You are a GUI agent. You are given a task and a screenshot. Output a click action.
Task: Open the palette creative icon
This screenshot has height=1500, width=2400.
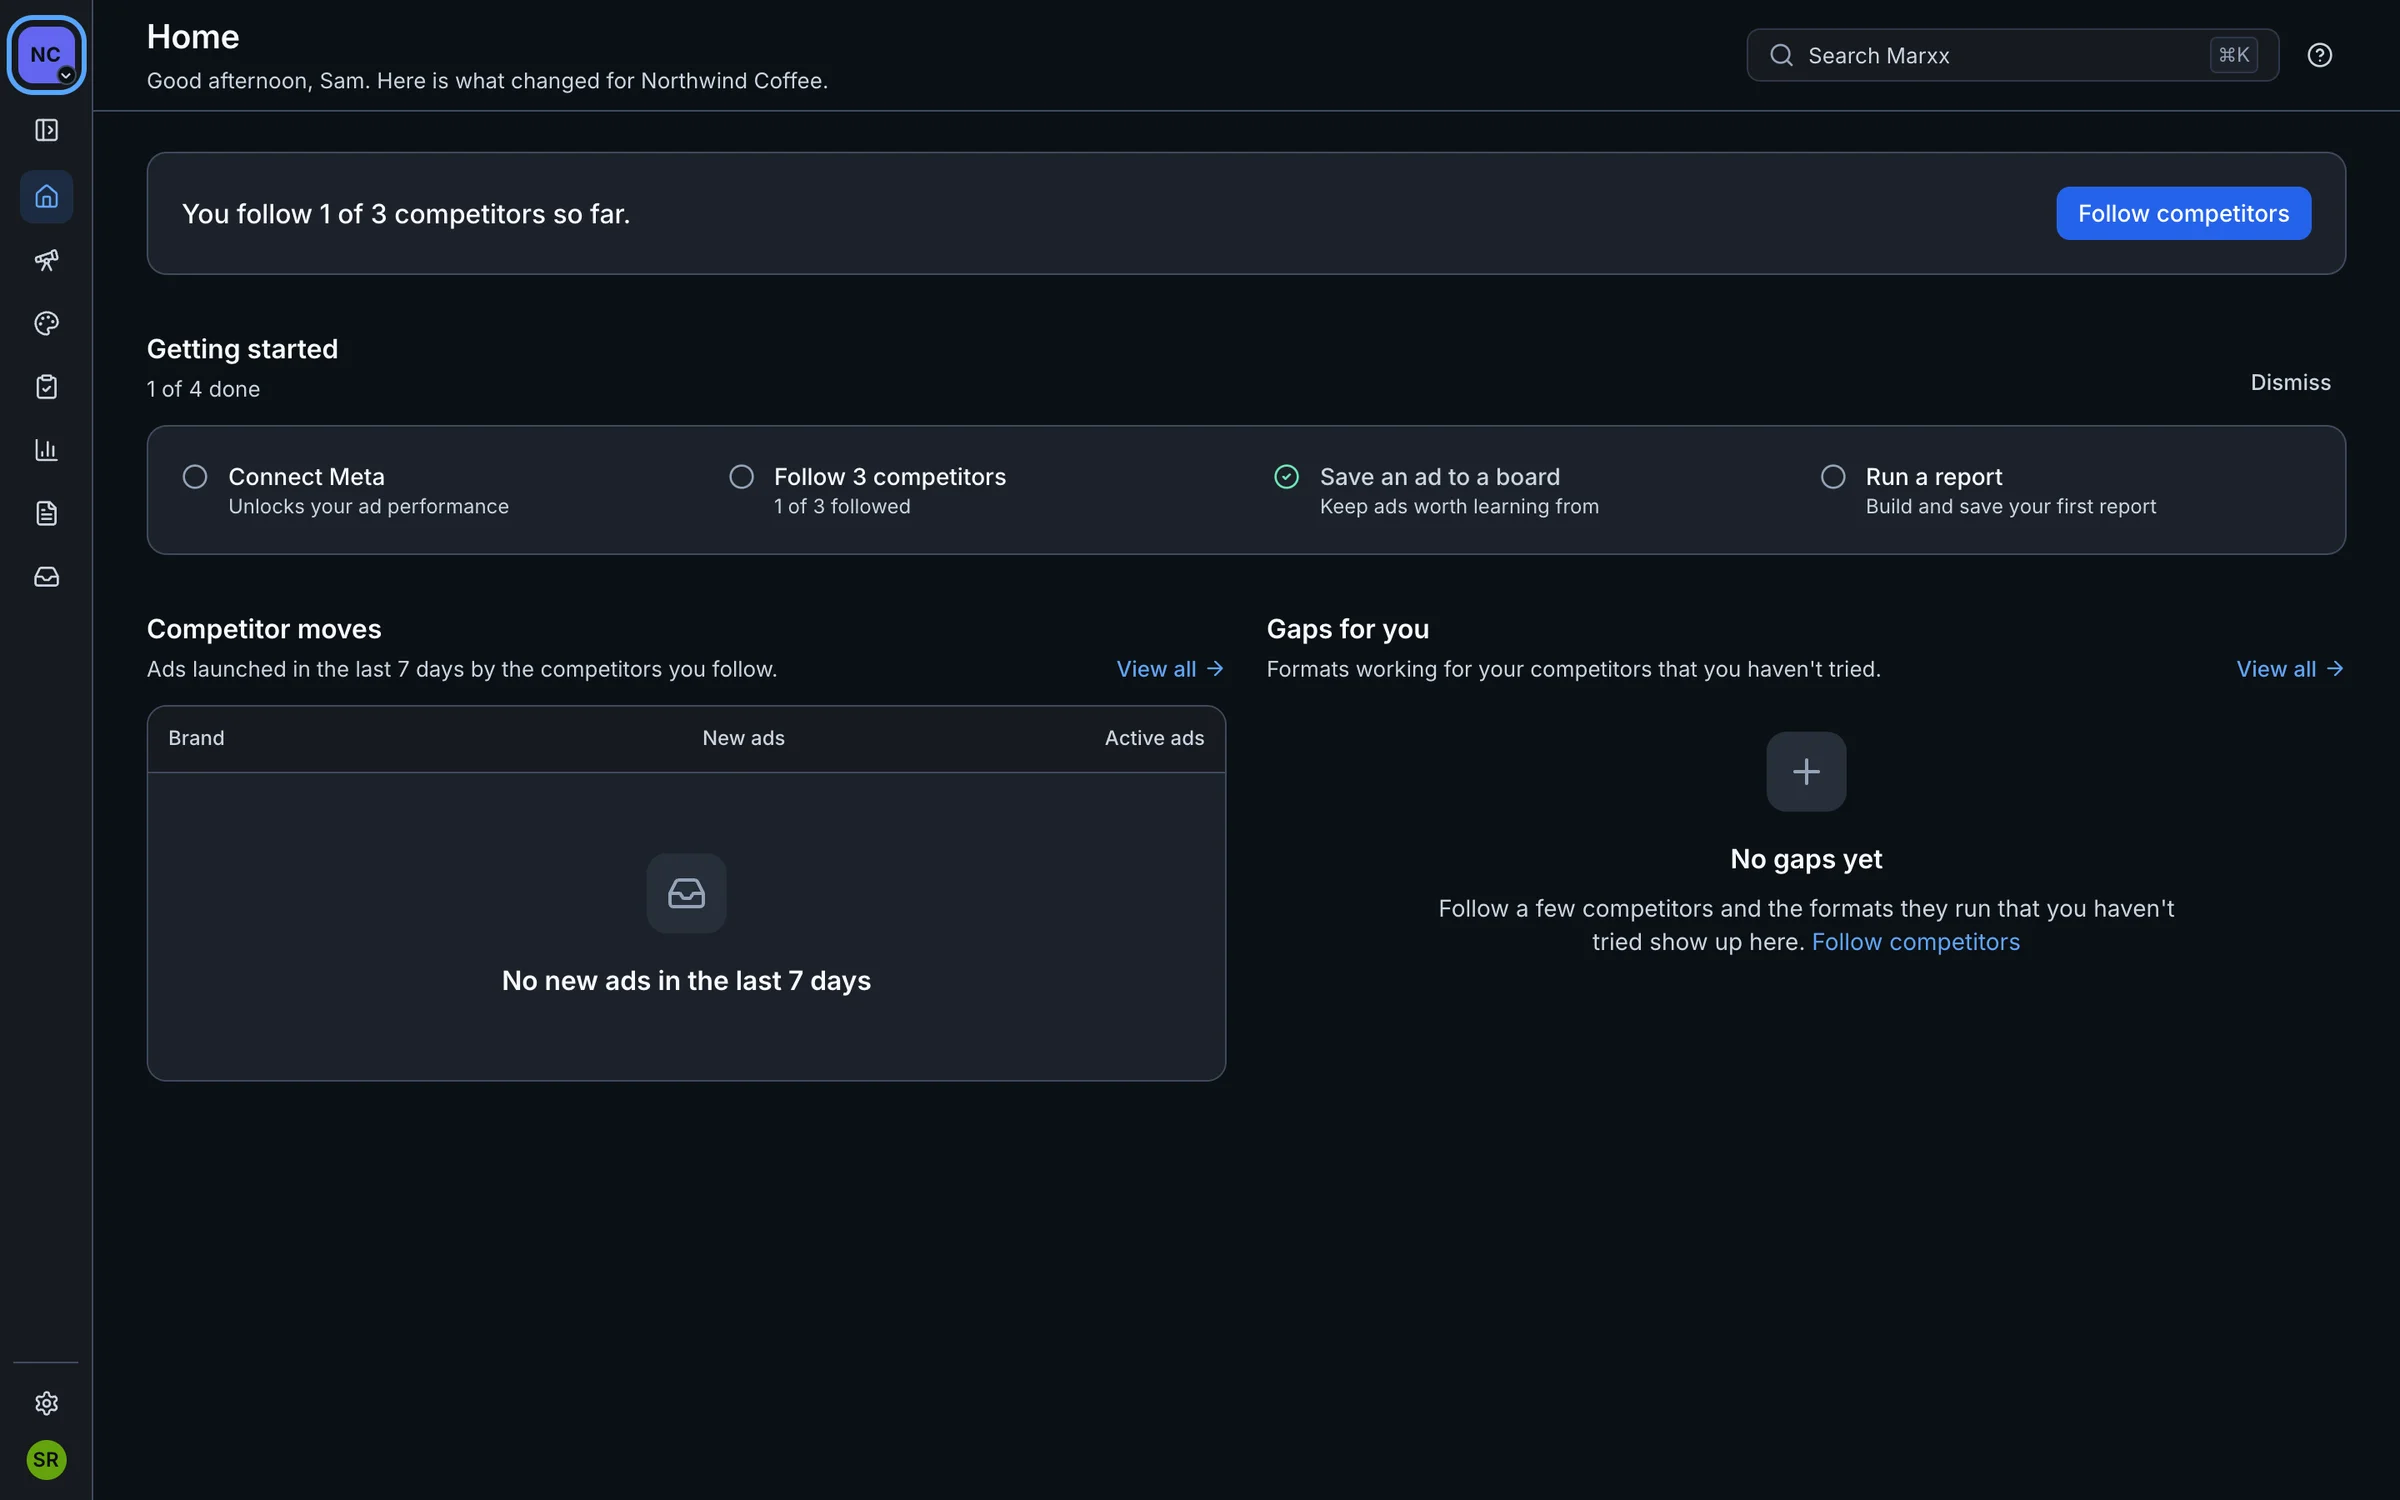pos(46,323)
